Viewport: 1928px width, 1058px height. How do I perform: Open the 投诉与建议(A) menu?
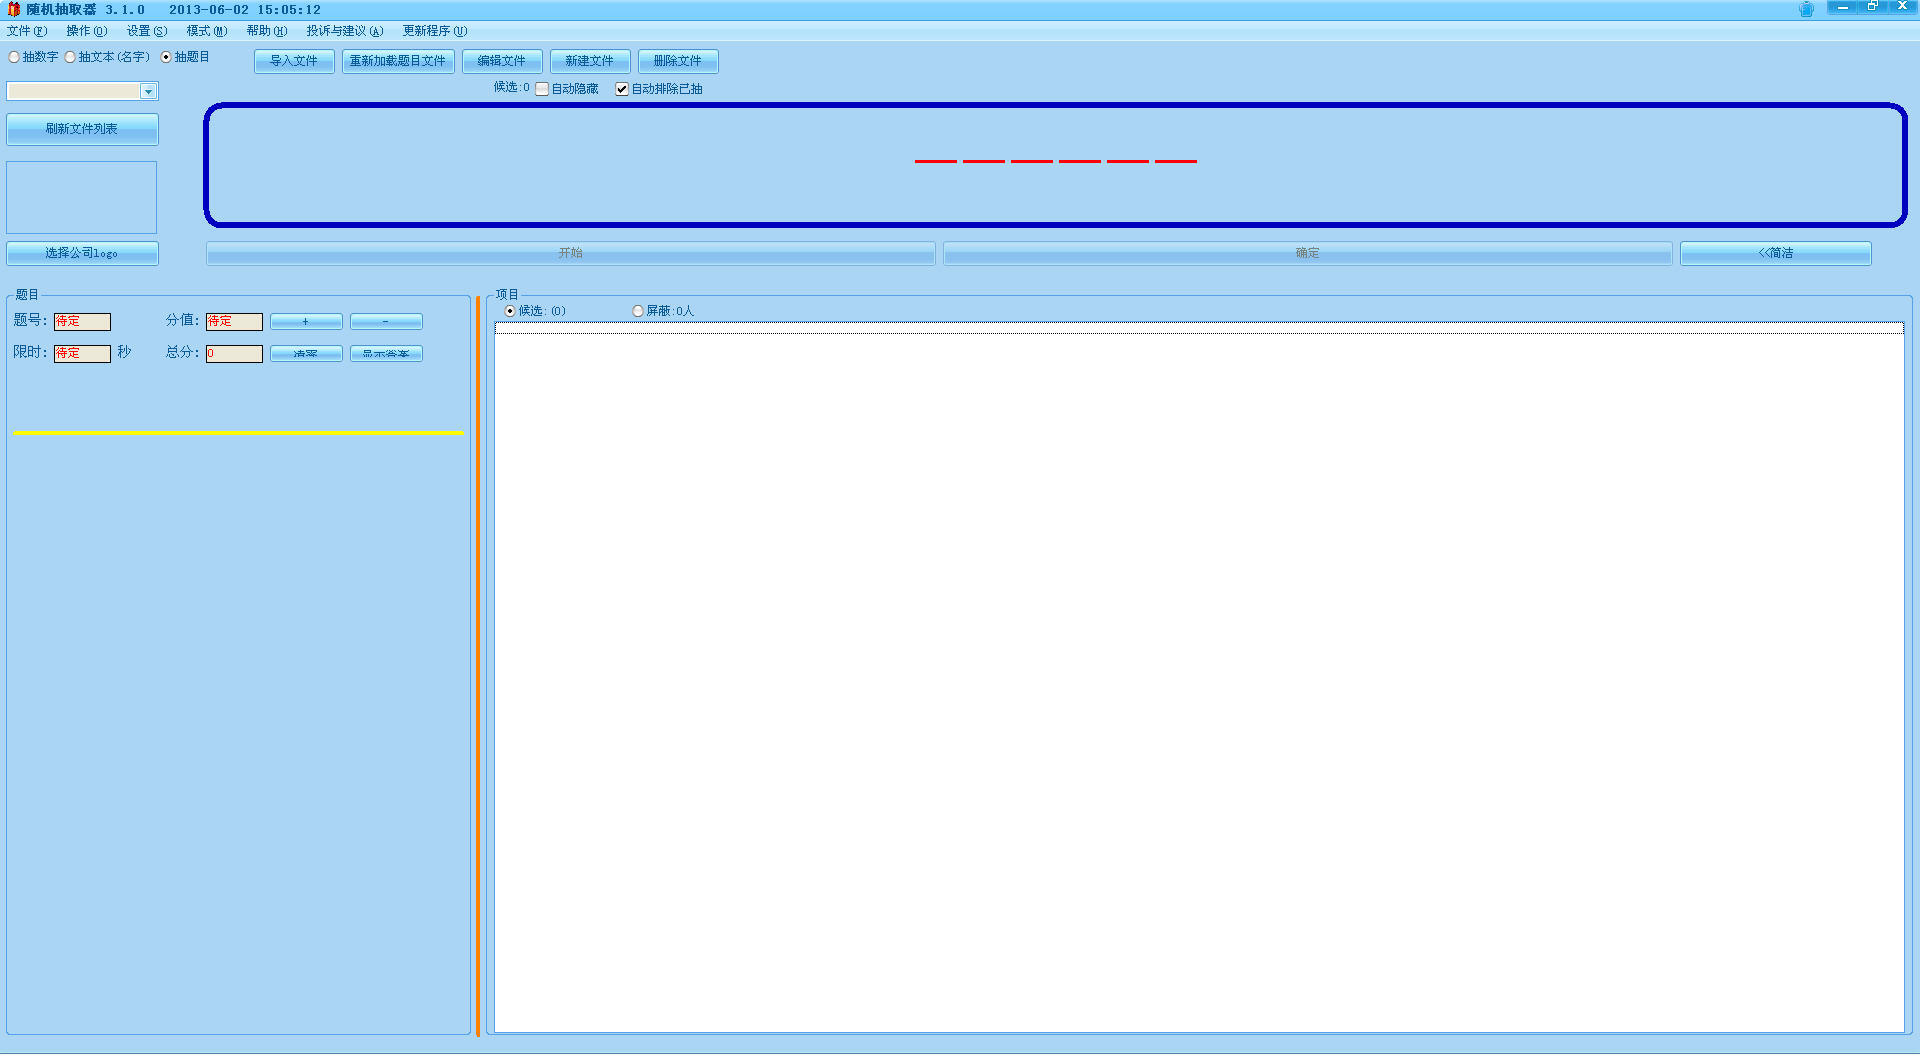point(345,31)
